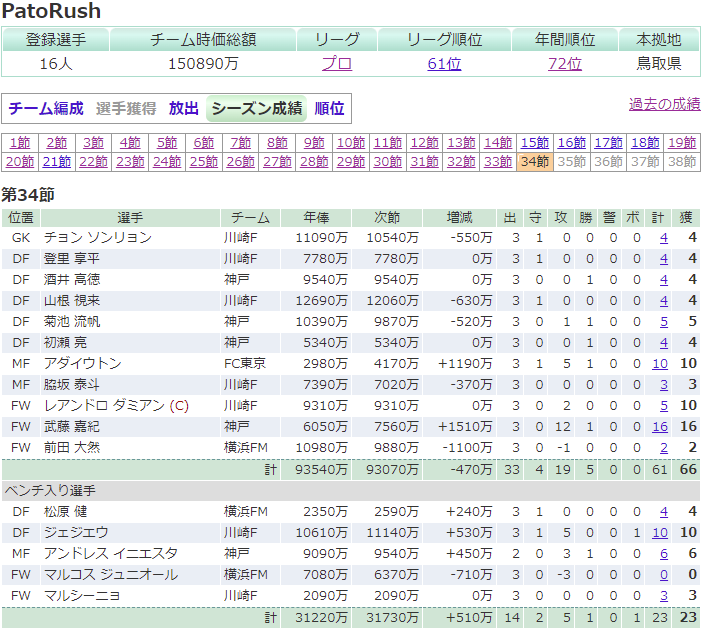Click the greyed-out 35節 cell
Screen dimensions: 702x631
(x=572, y=162)
